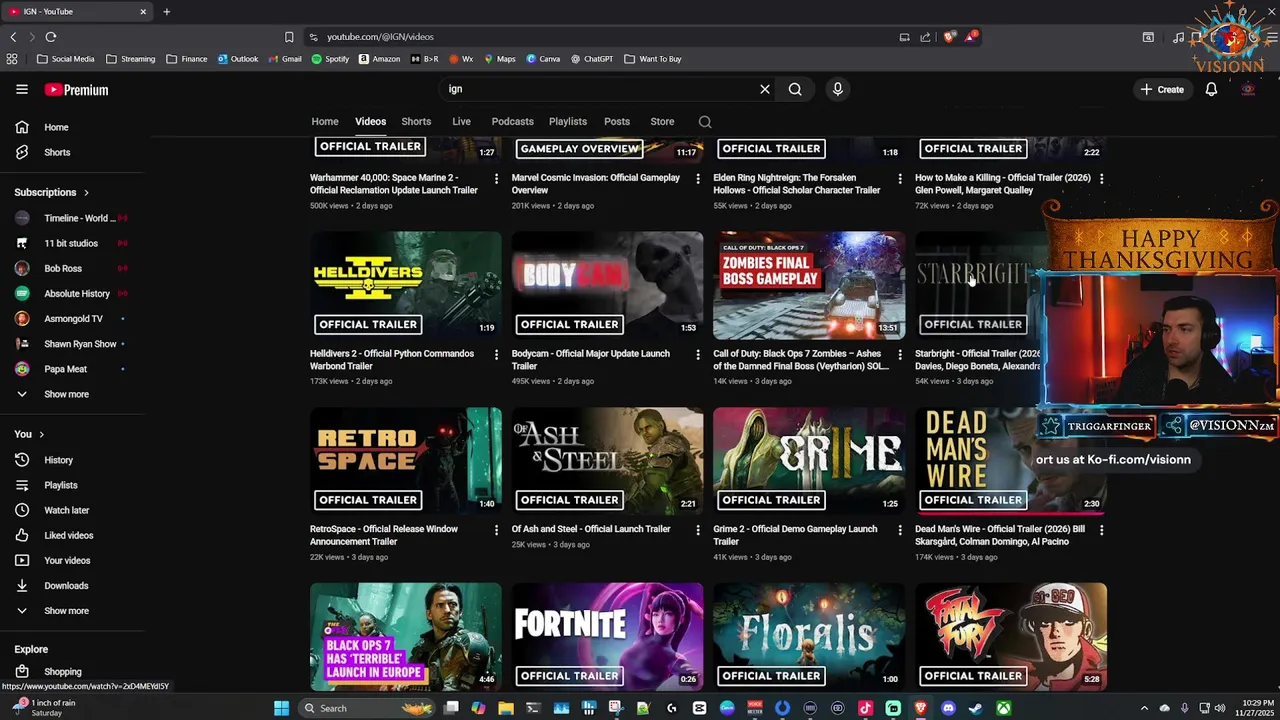The image size is (1280, 720).
Task: Click the search magnifier button
Action: (x=795, y=89)
